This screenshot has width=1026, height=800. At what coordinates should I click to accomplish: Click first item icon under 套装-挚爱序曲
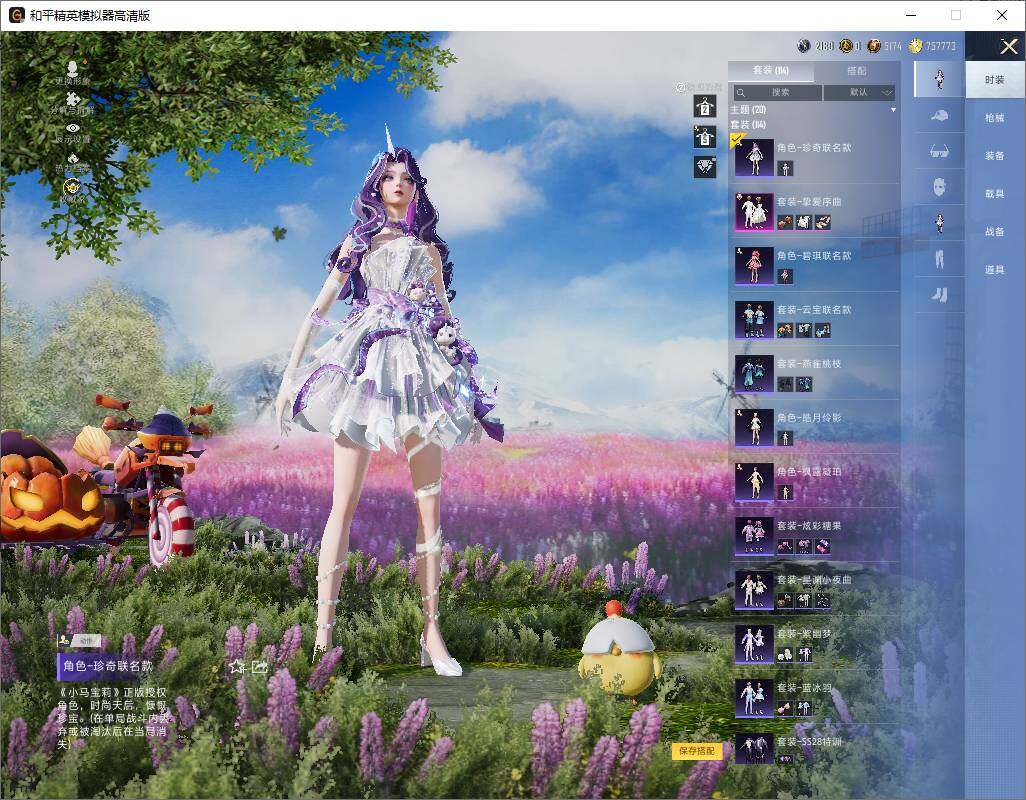[785, 222]
